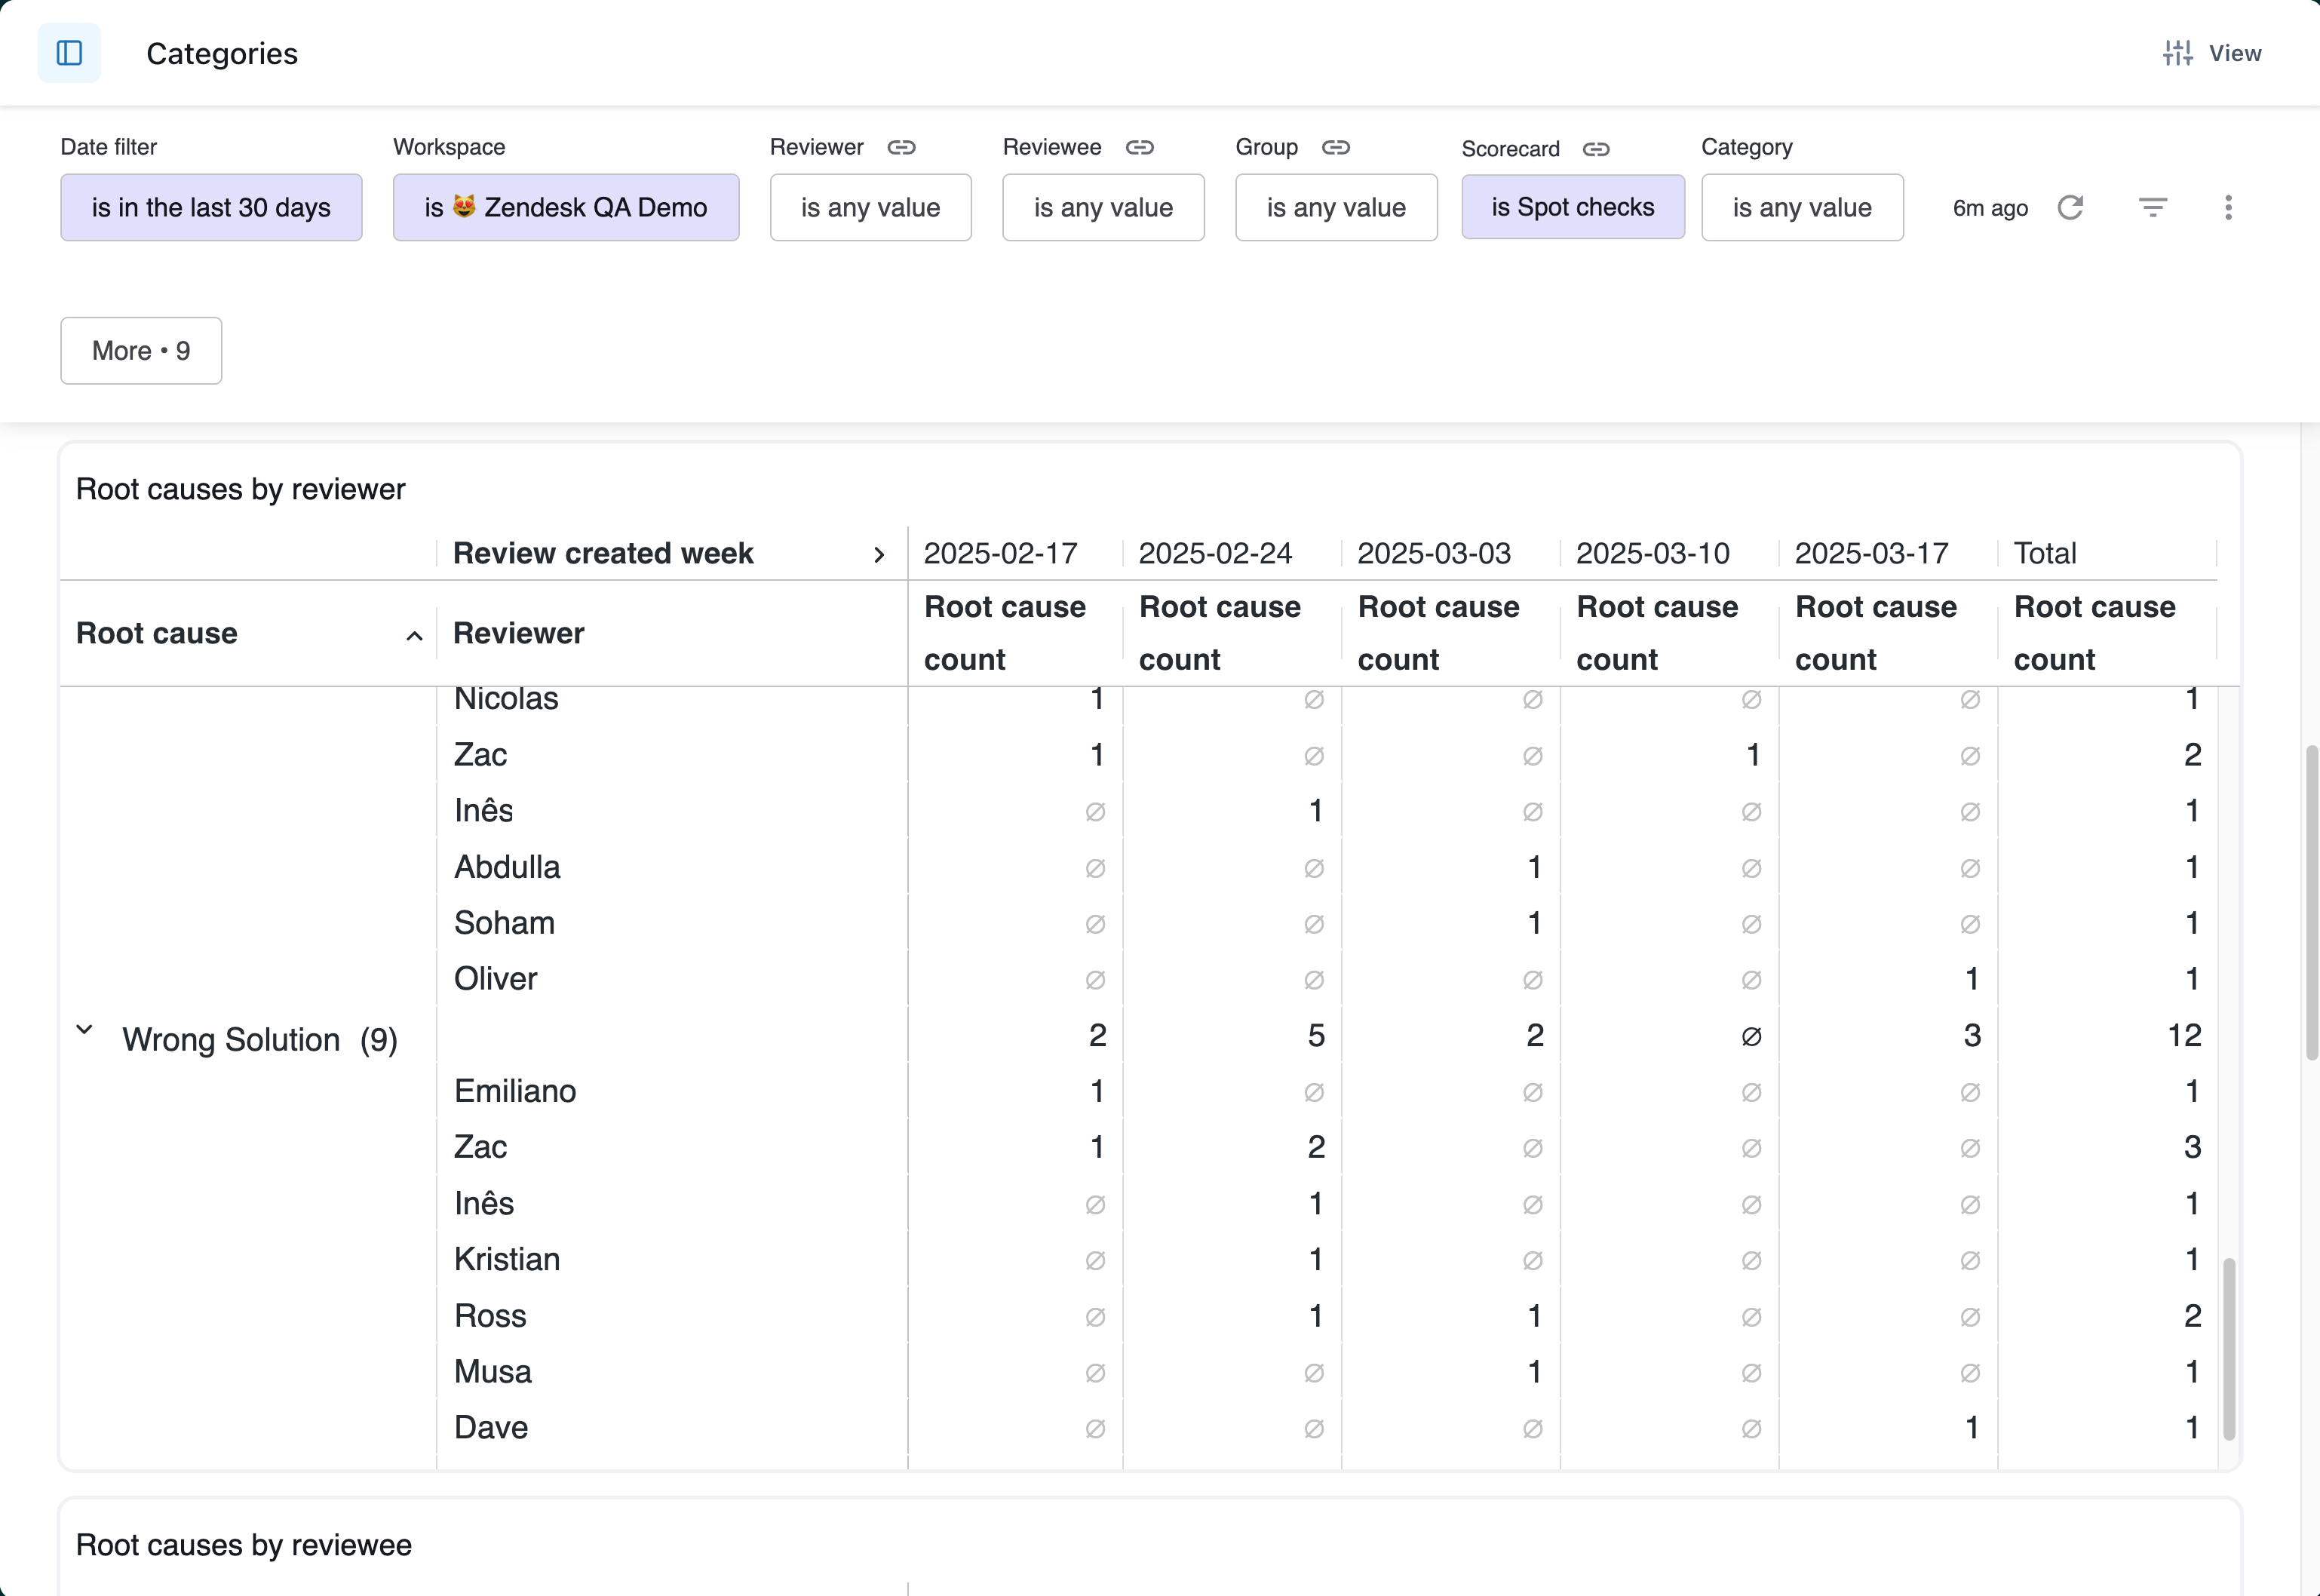
Task: Toggle the filters bar icon
Action: coord(2152,207)
